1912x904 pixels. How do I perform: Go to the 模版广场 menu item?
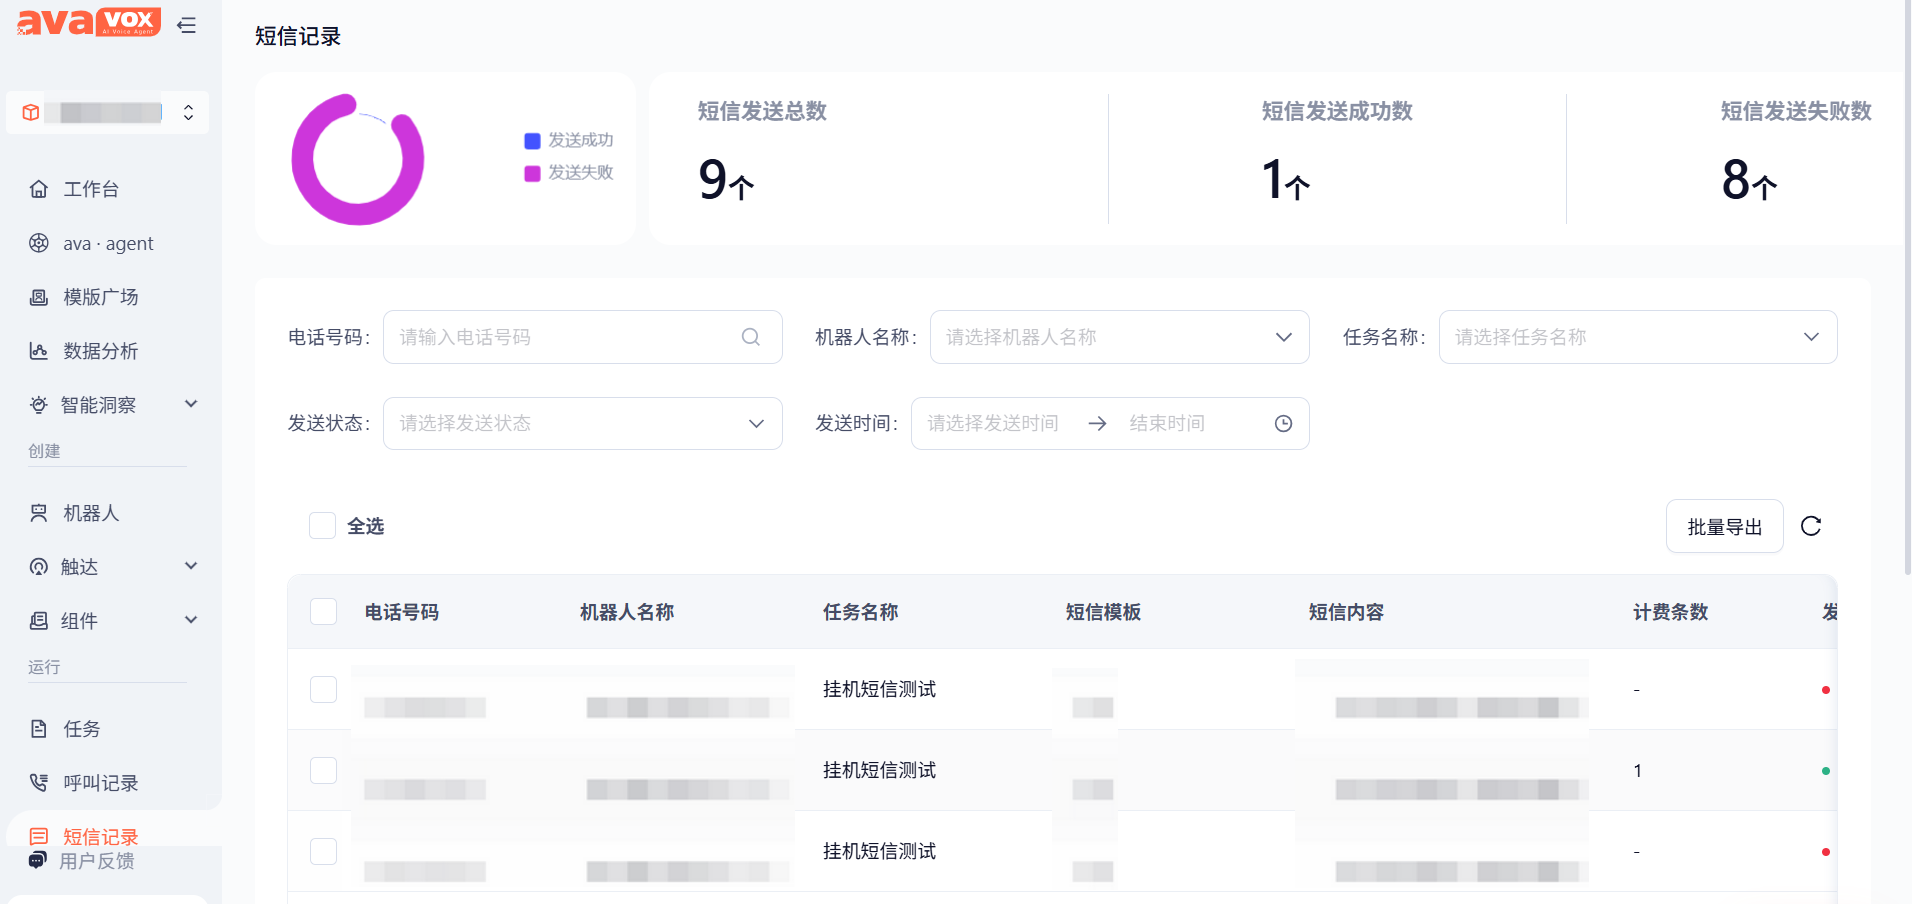pyautogui.click(x=100, y=297)
